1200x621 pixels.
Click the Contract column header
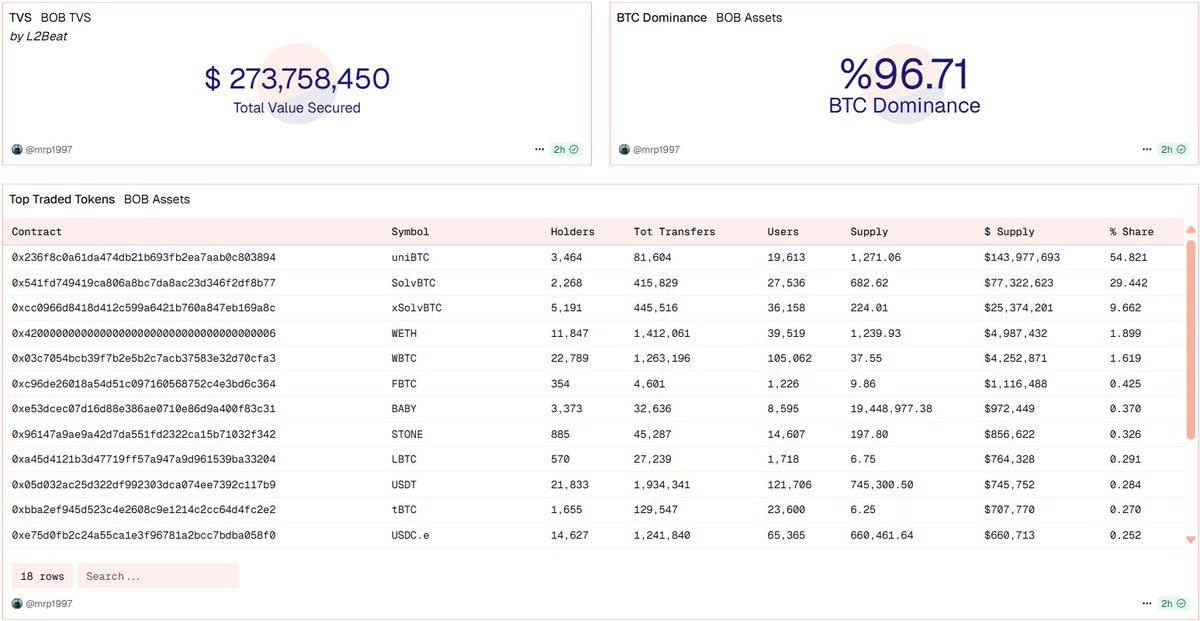tap(36, 231)
